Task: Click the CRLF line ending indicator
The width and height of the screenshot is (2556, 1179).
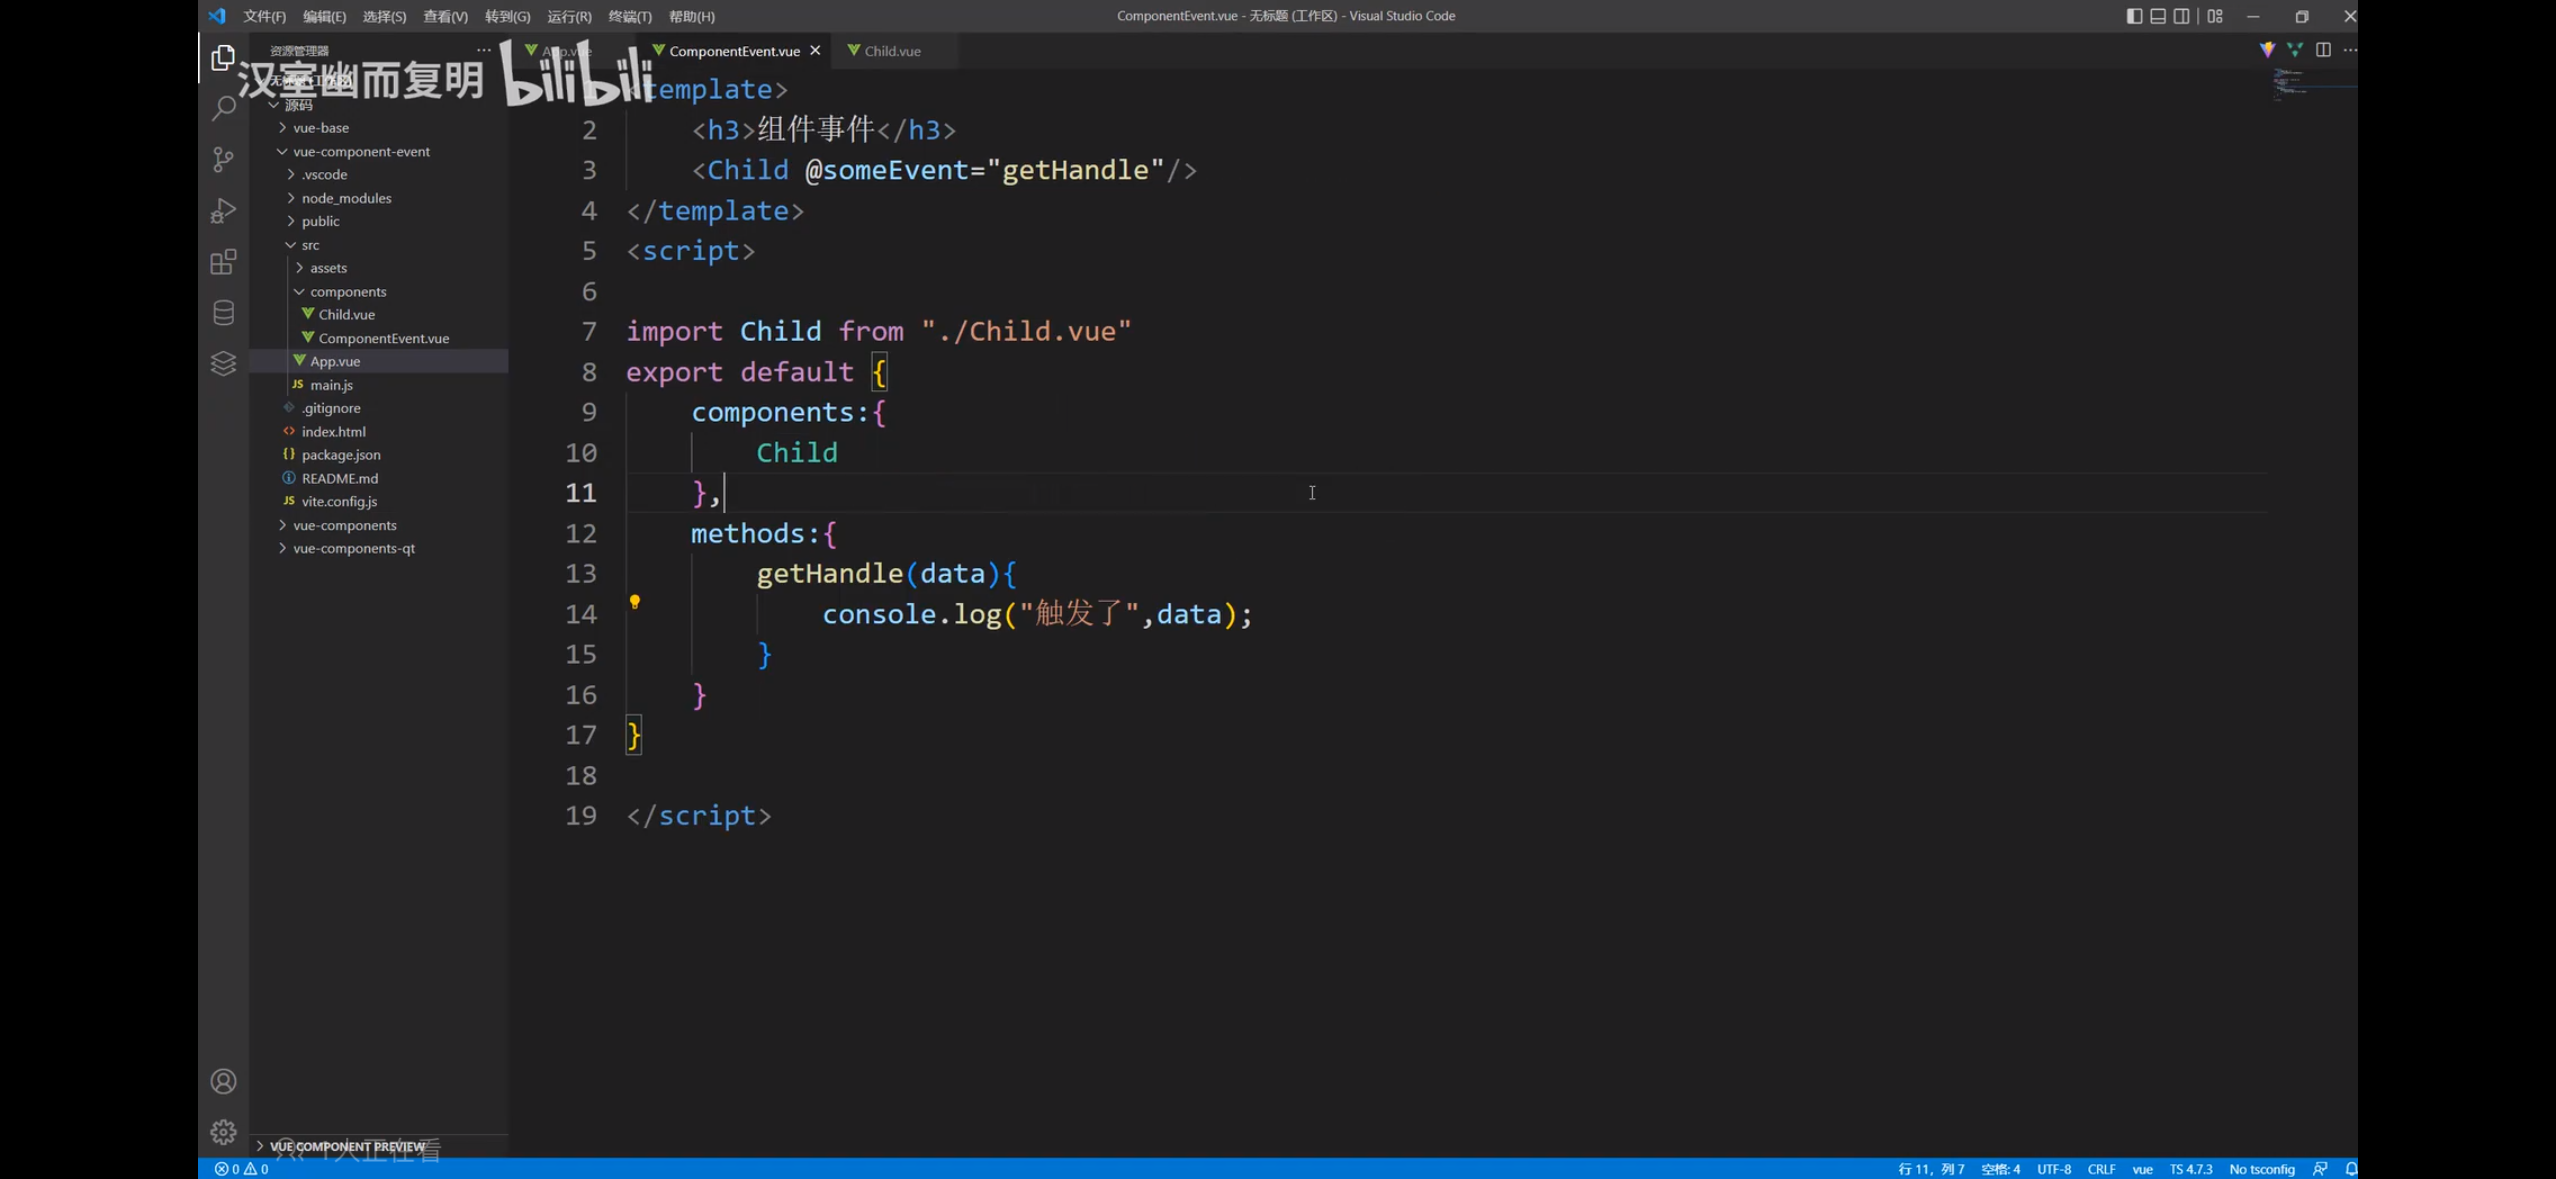Action: [2100, 1168]
